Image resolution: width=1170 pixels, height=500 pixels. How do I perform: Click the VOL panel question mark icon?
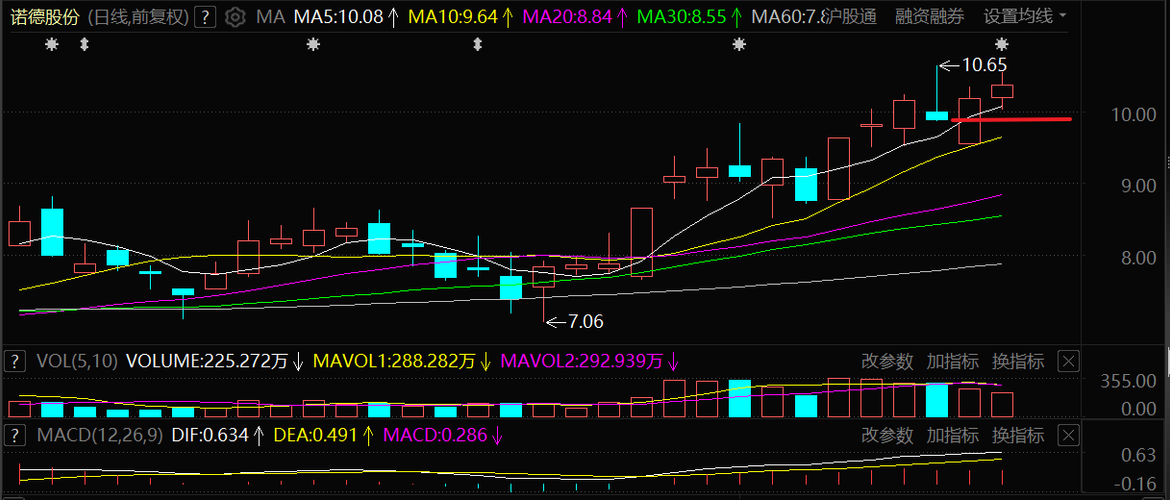(x=14, y=362)
